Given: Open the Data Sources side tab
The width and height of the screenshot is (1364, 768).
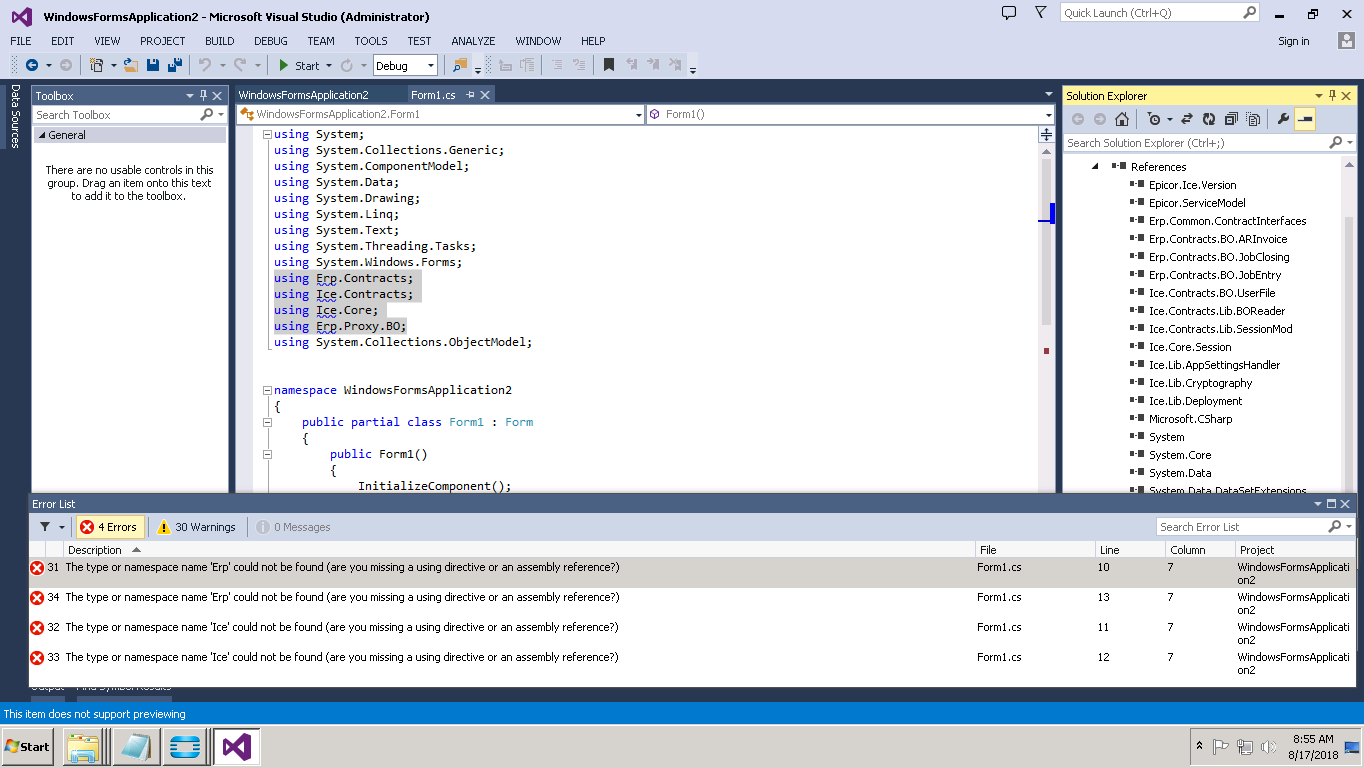Looking at the screenshot, I should pos(15,116).
